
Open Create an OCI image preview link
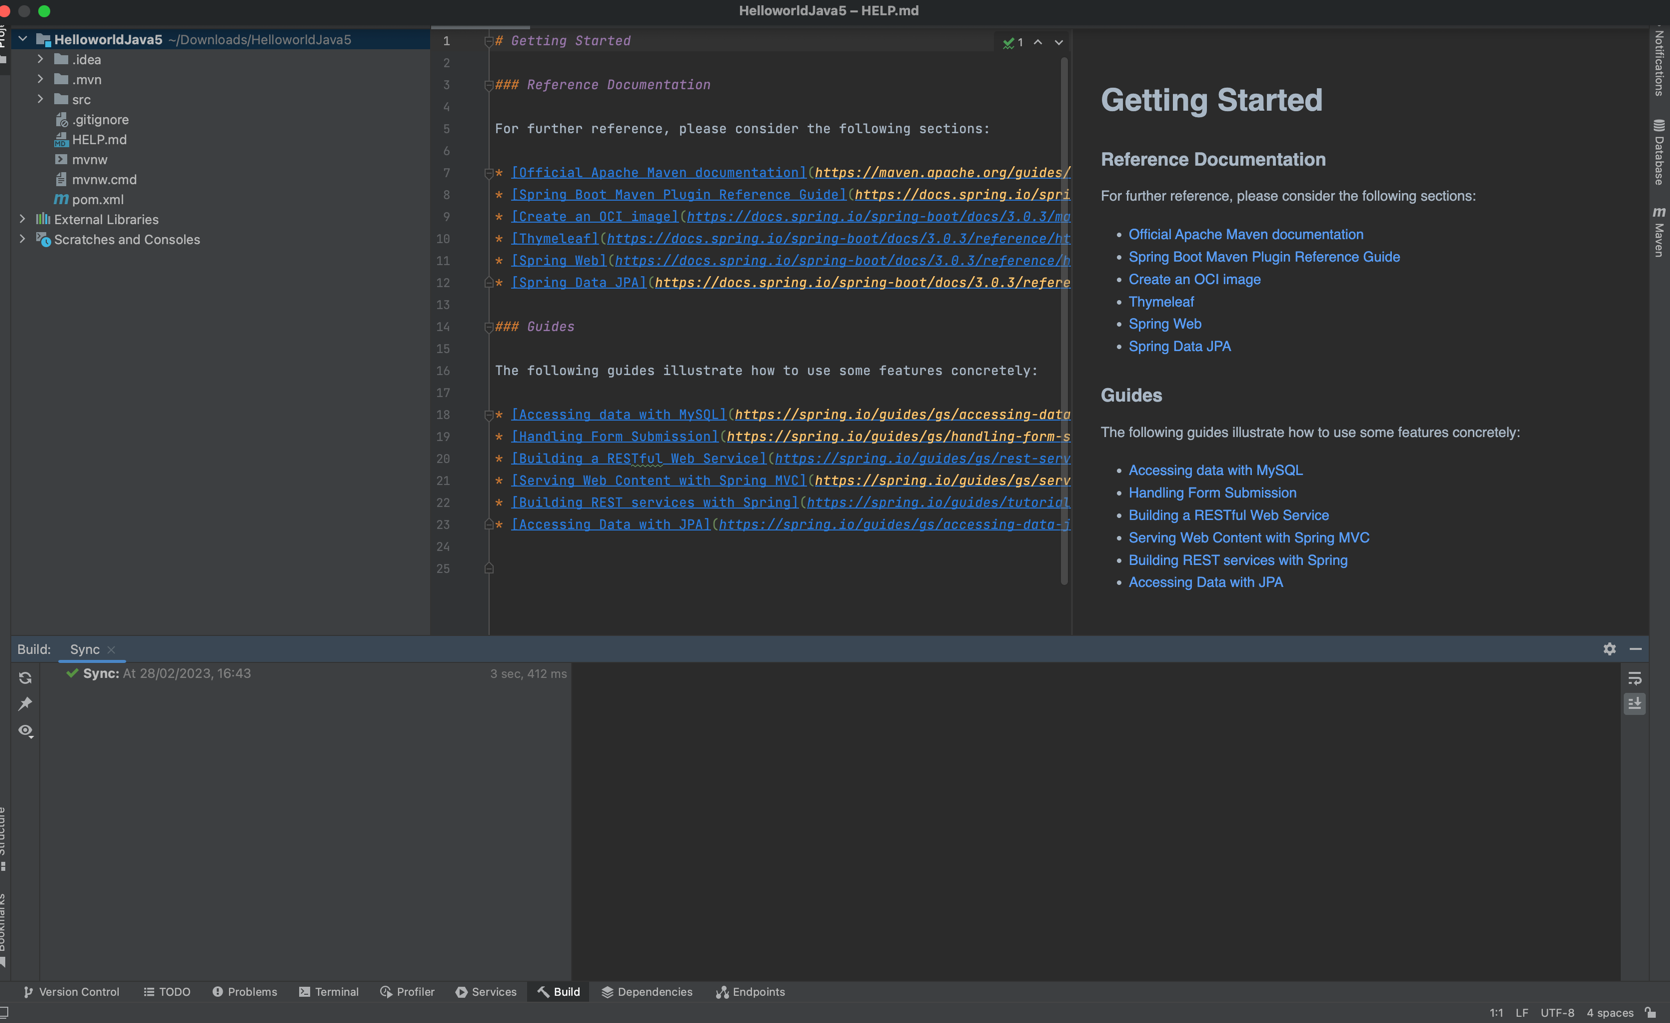tap(1194, 279)
